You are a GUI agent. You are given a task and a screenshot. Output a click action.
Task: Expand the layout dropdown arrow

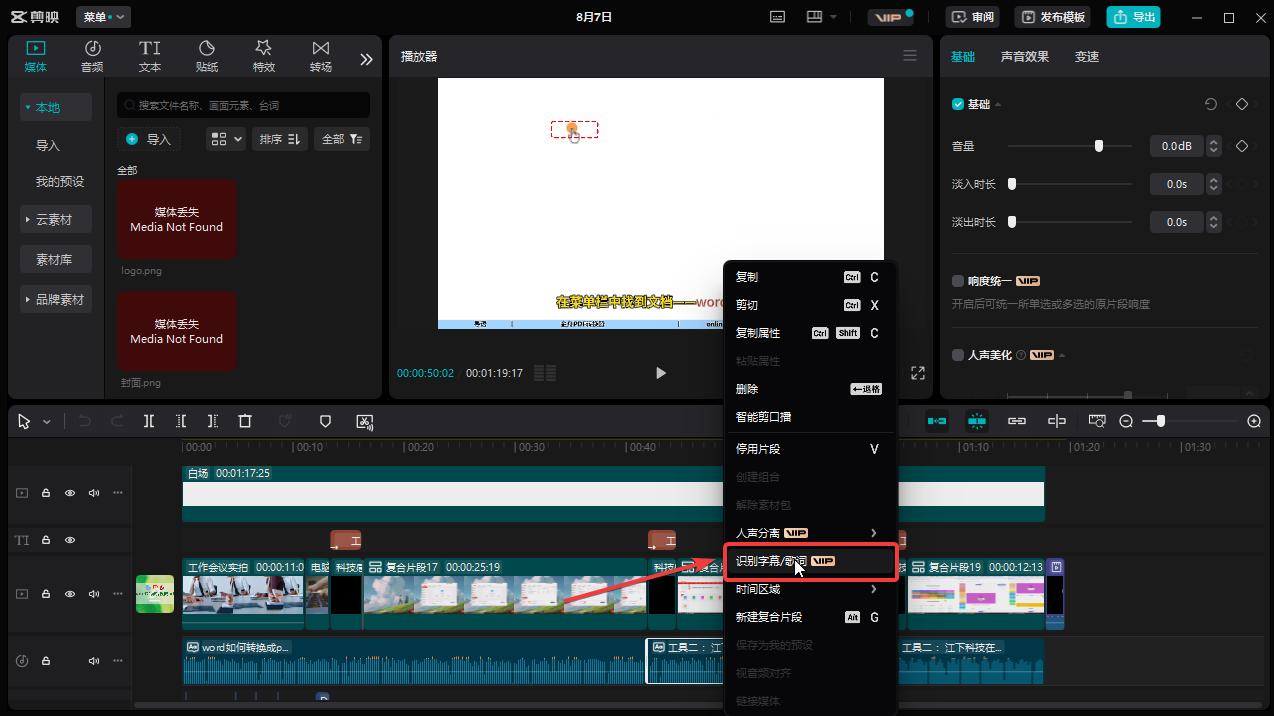point(834,17)
